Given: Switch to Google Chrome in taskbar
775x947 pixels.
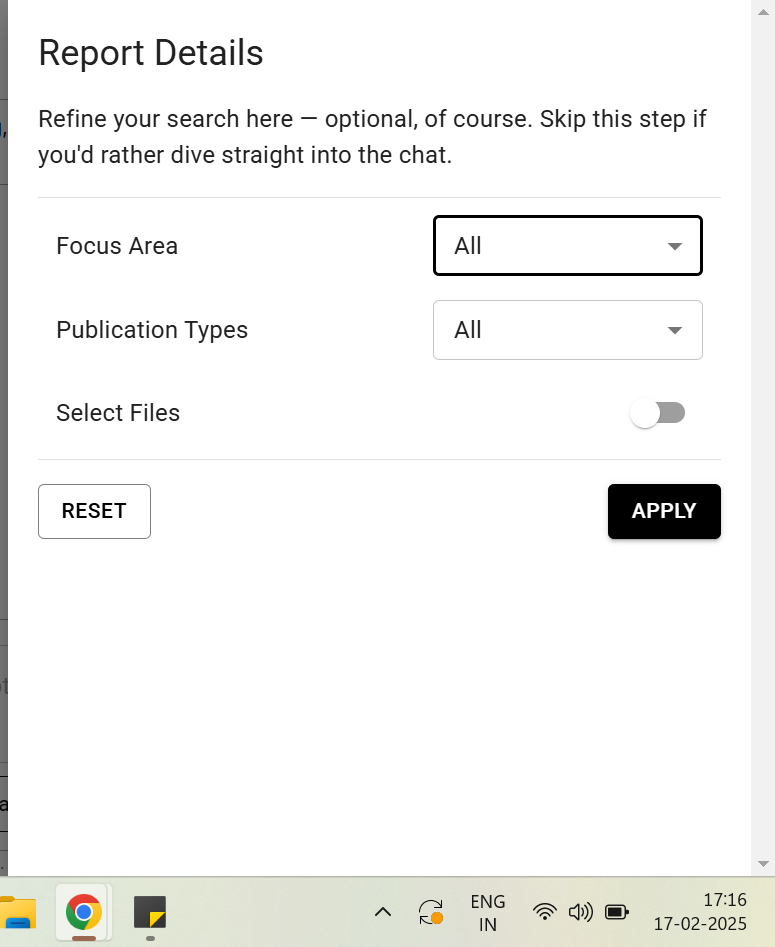Looking at the screenshot, I should (x=84, y=912).
